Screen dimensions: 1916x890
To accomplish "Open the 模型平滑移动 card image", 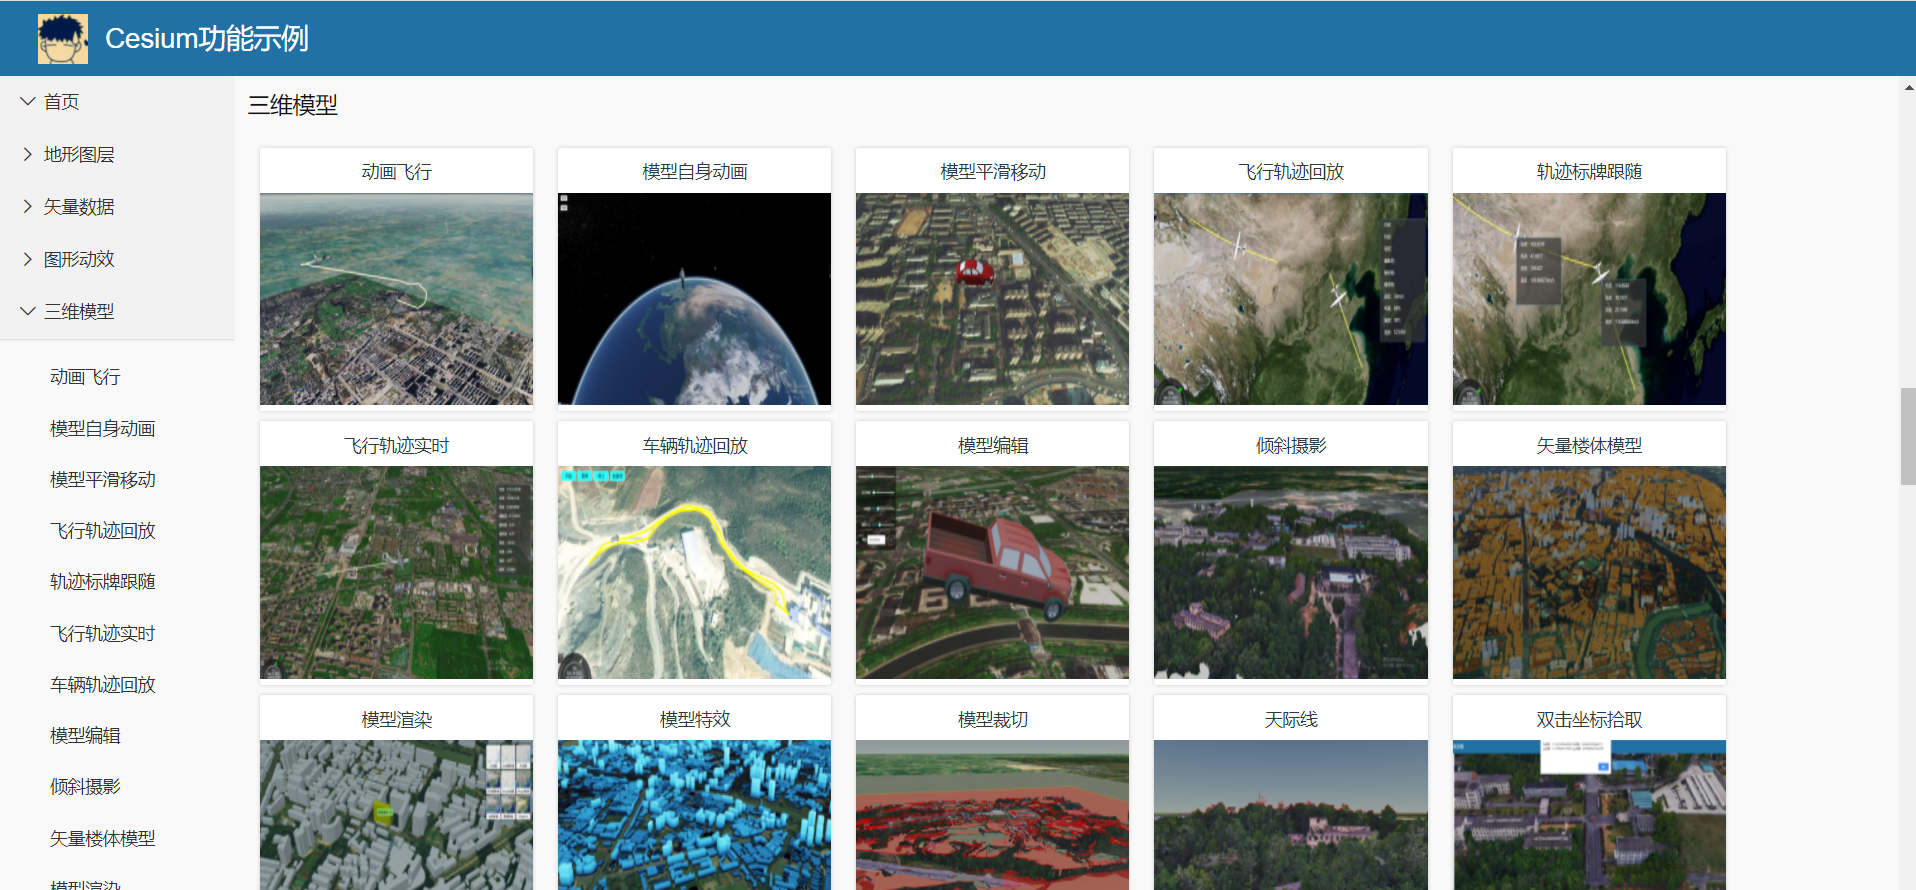I will click(992, 299).
